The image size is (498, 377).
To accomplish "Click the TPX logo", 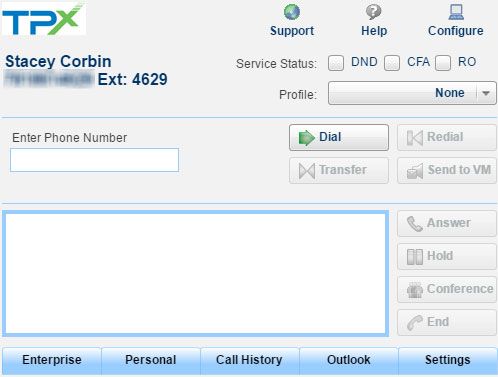I will pyautogui.click(x=44, y=18).
